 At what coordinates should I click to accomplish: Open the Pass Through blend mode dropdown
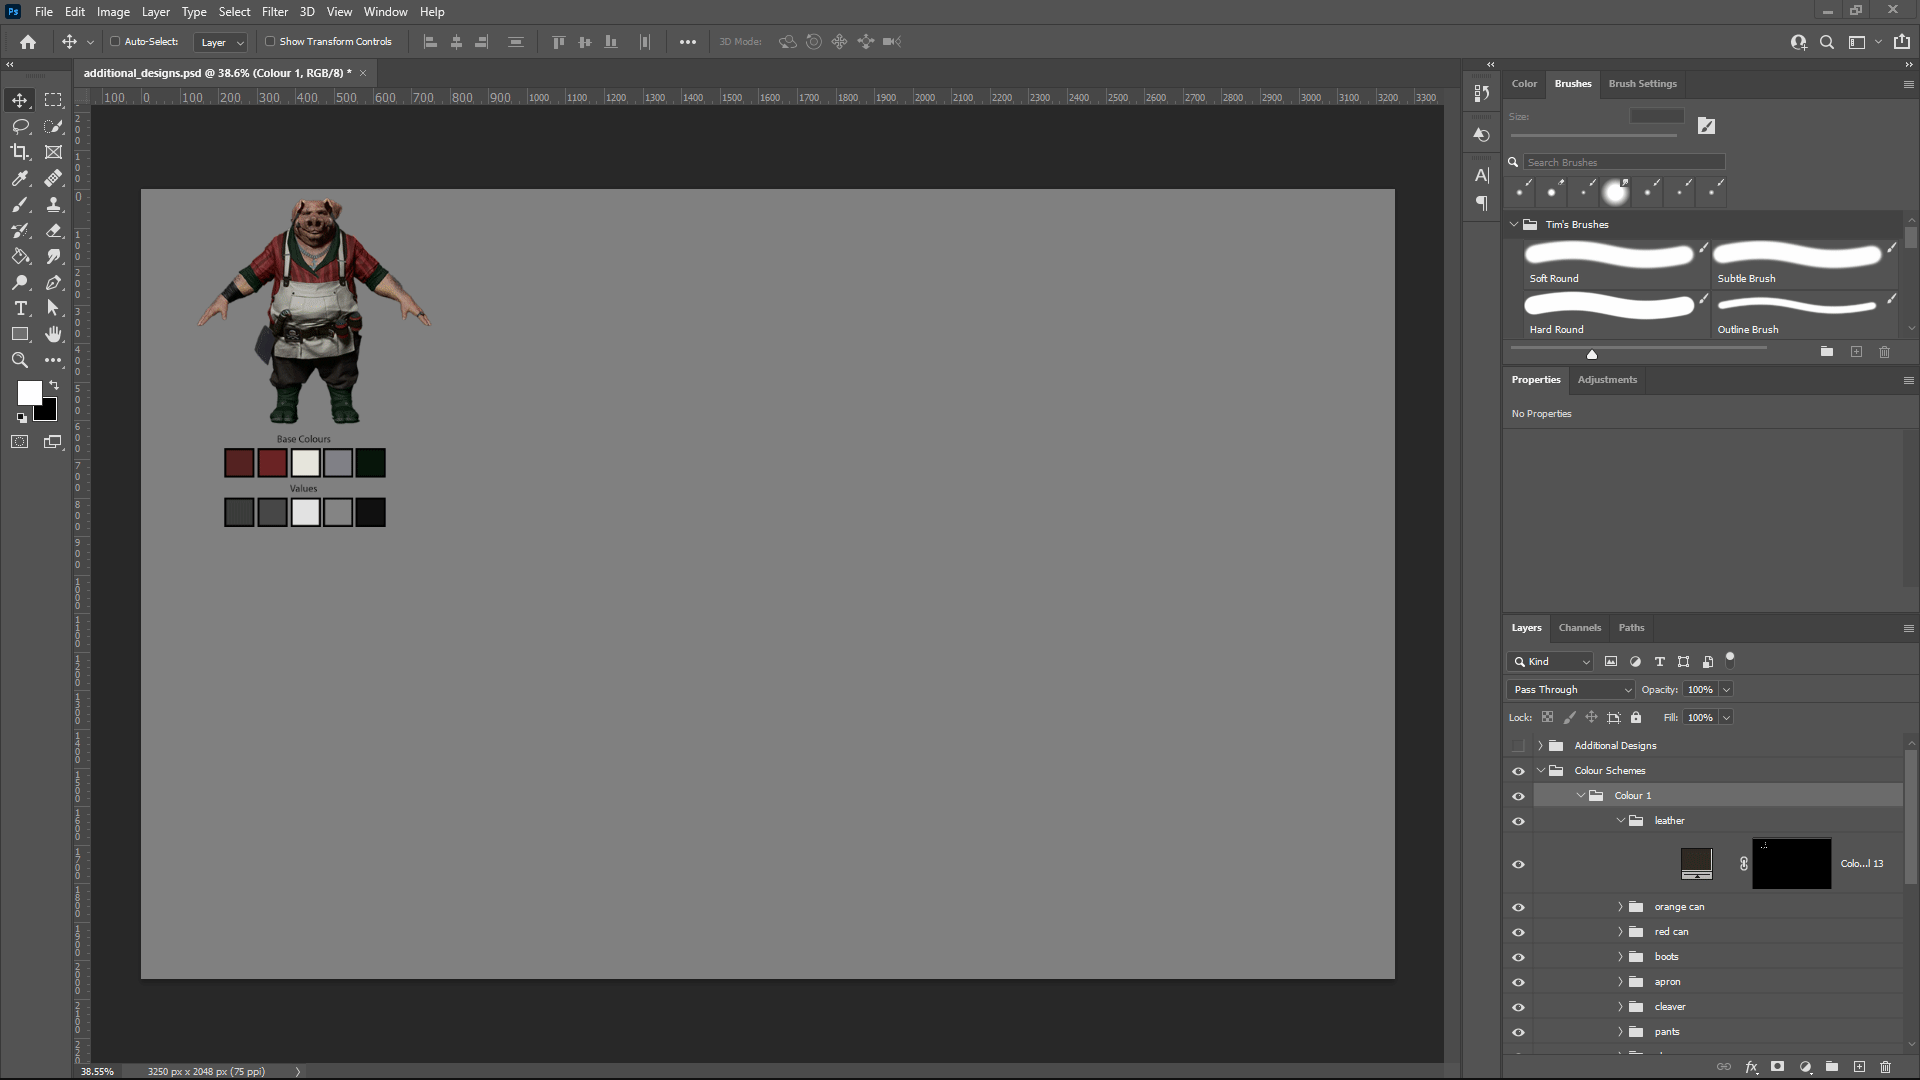tap(1570, 690)
